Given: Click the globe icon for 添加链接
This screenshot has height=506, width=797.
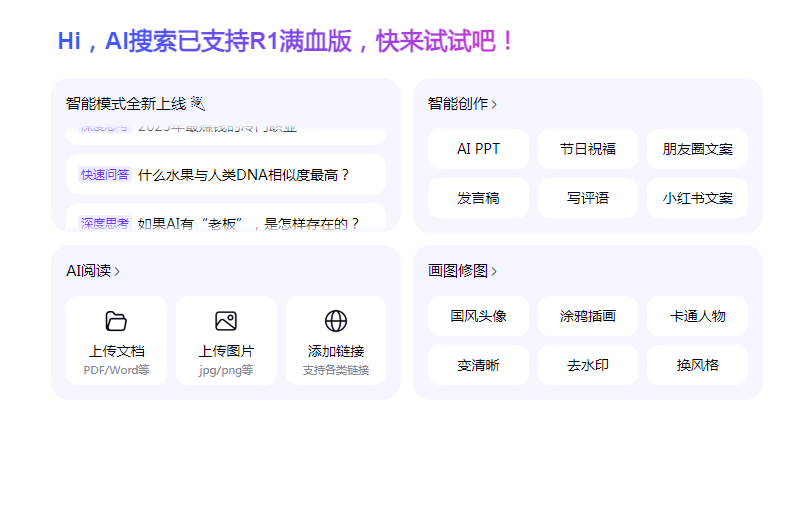Looking at the screenshot, I should 336,321.
